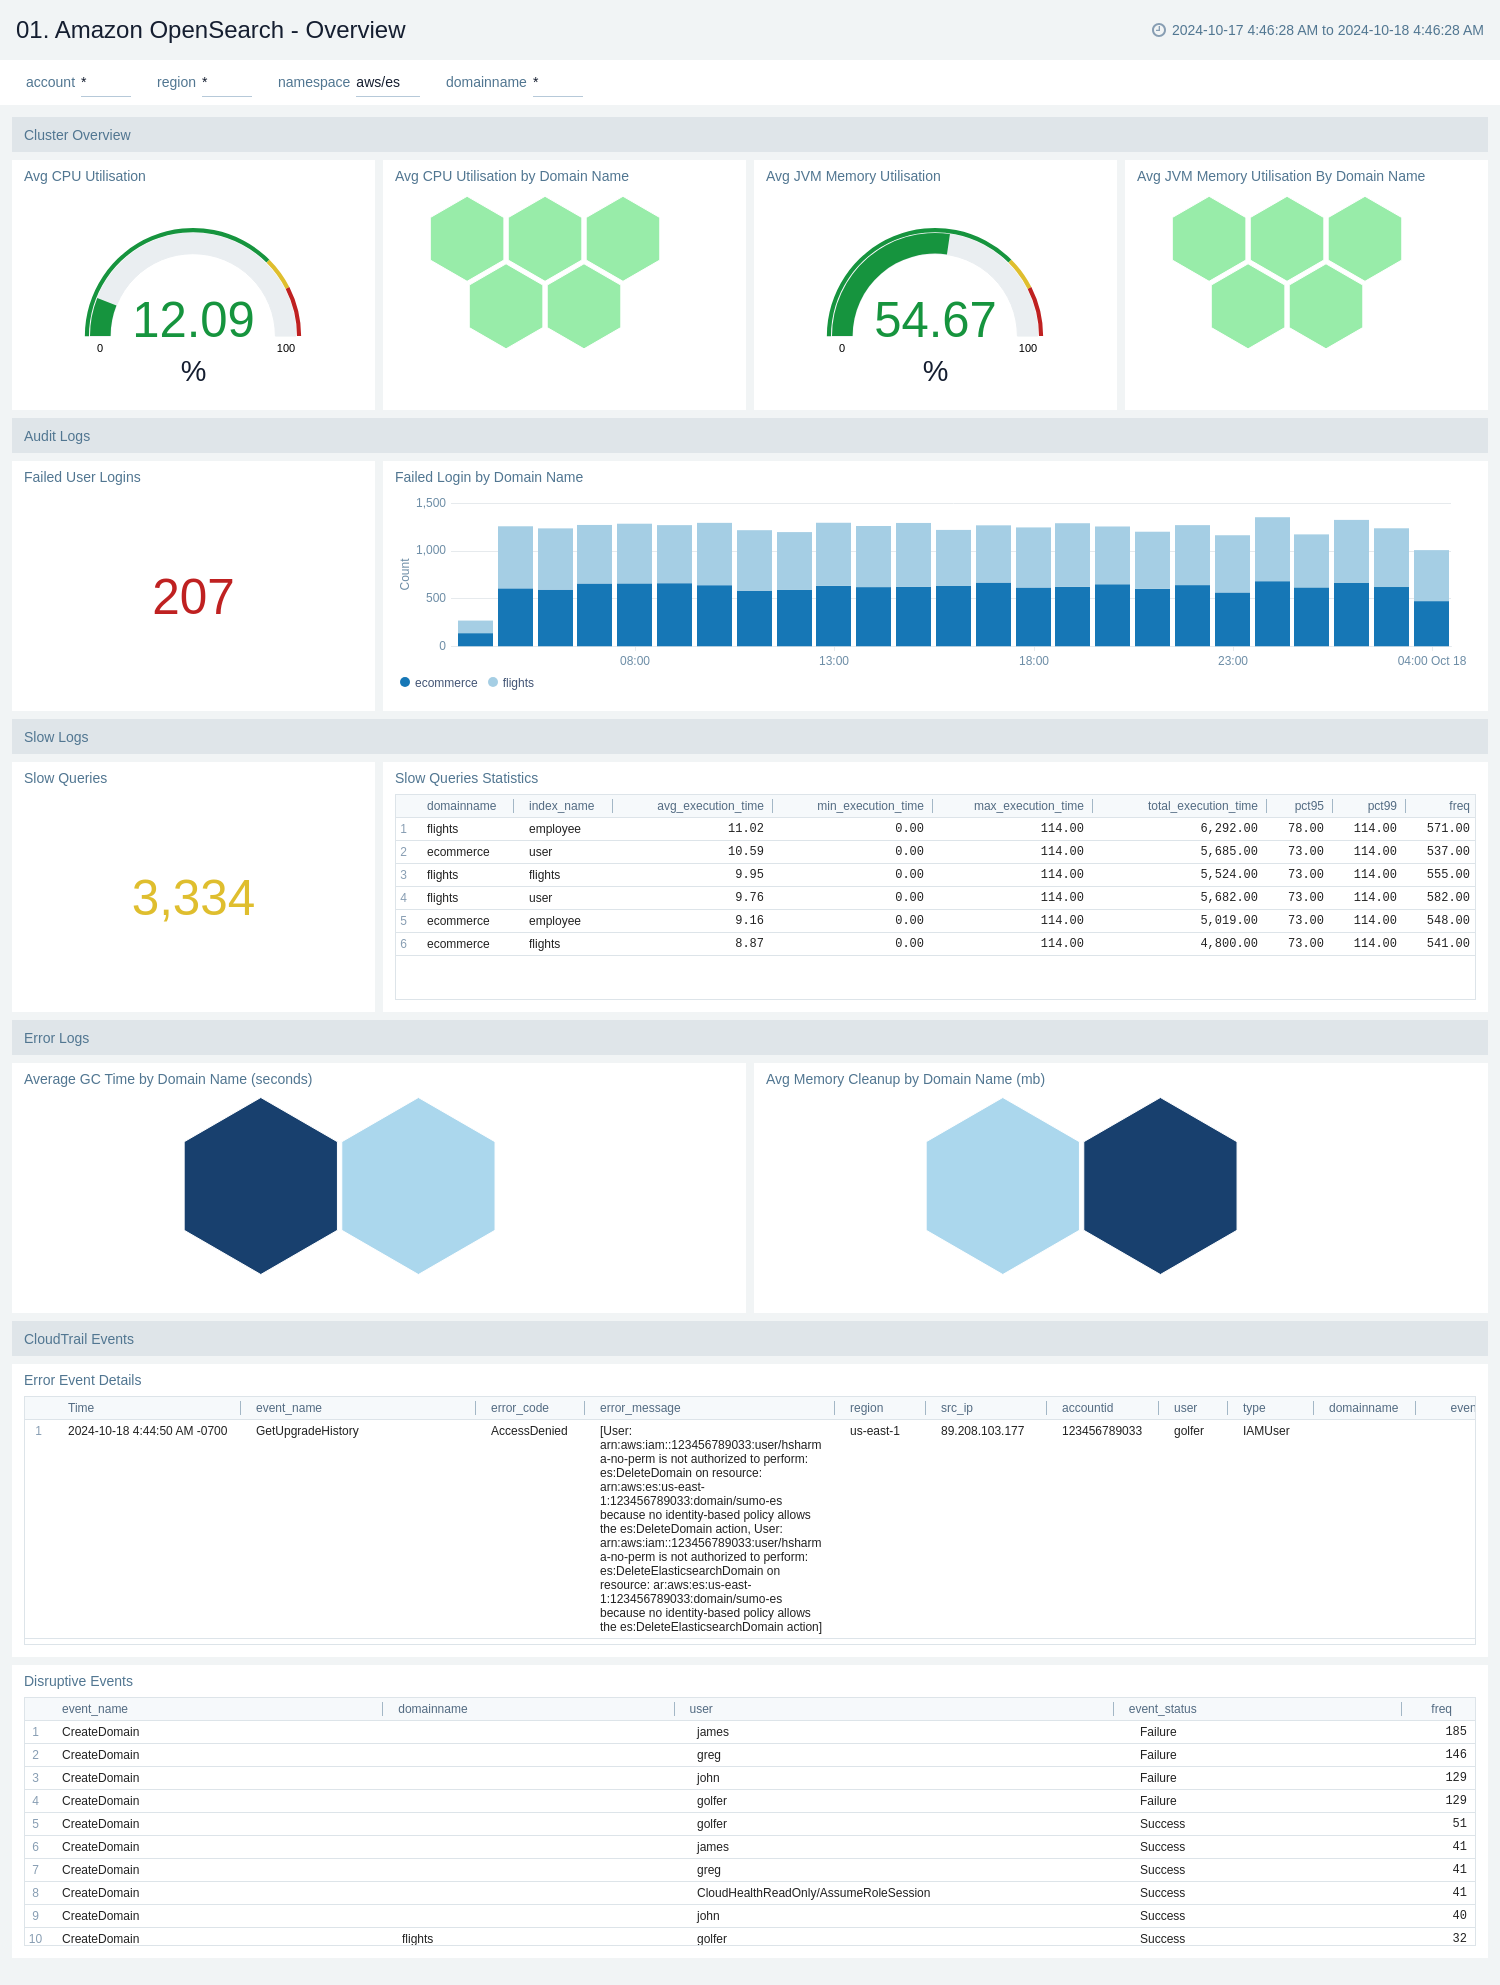
Task: Click Slow Queries value 3,334
Action: pyautogui.click(x=193, y=898)
